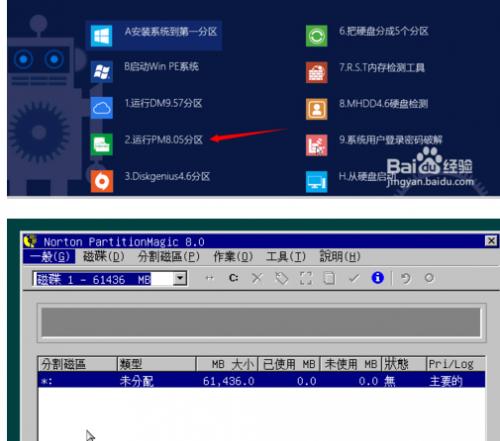500x441 pixels.
Task: Click the label tag toolbar icon
Action: point(281,278)
